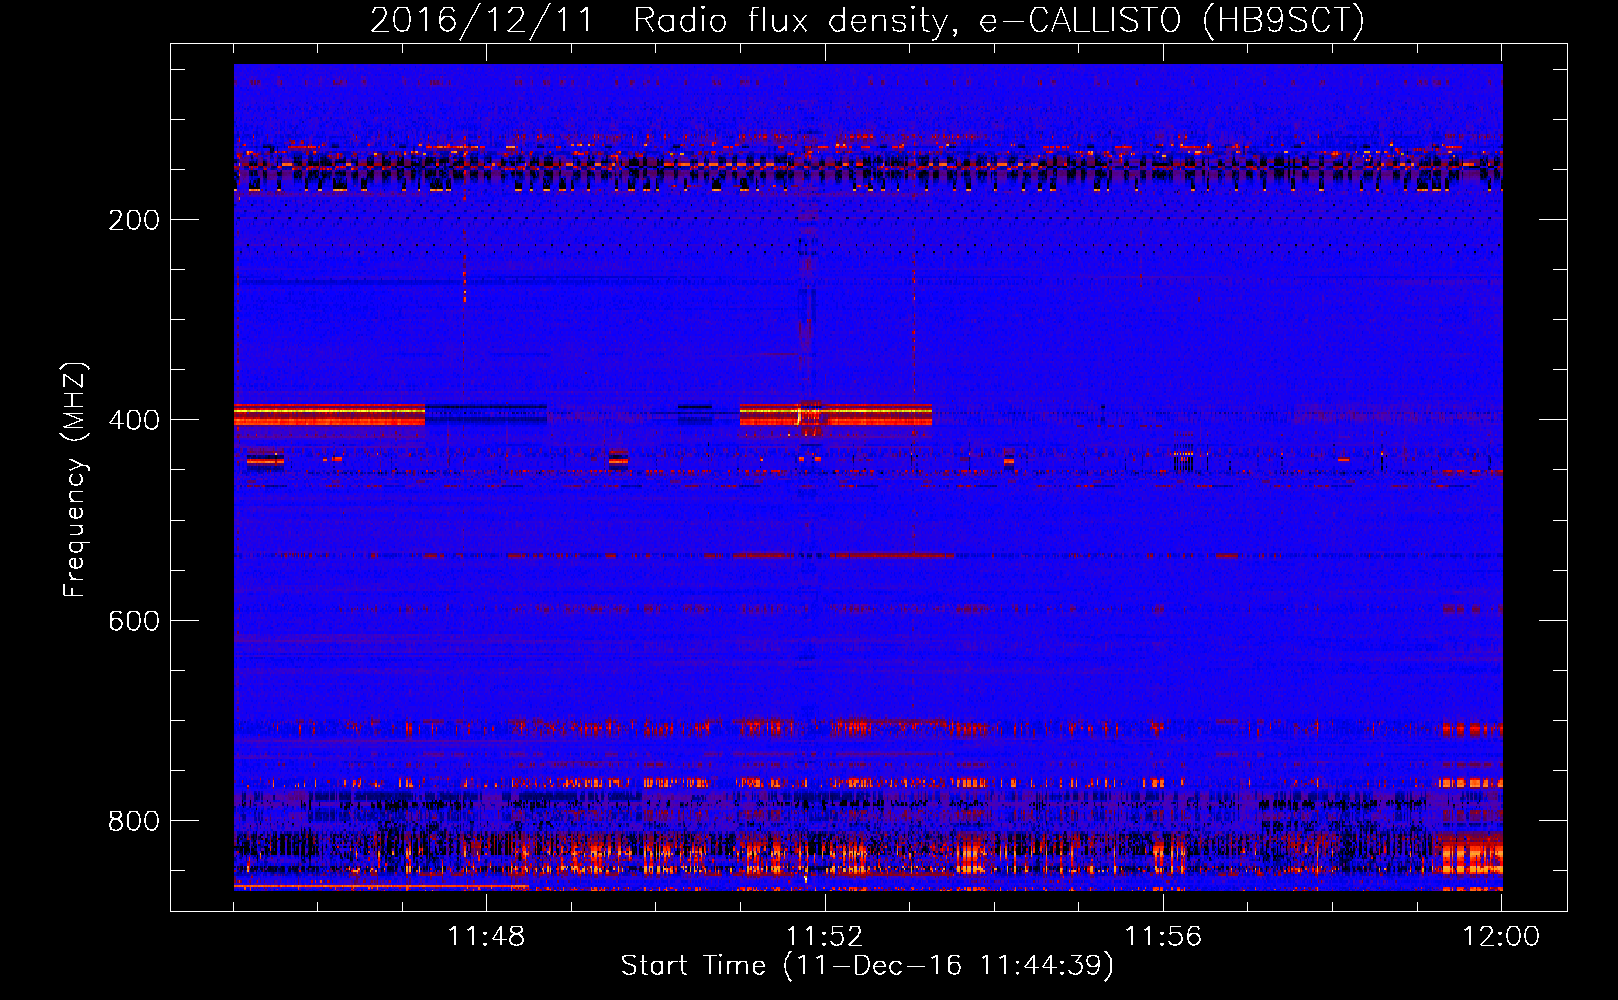Click the '600' frequency tick label

(x=134, y=621)
